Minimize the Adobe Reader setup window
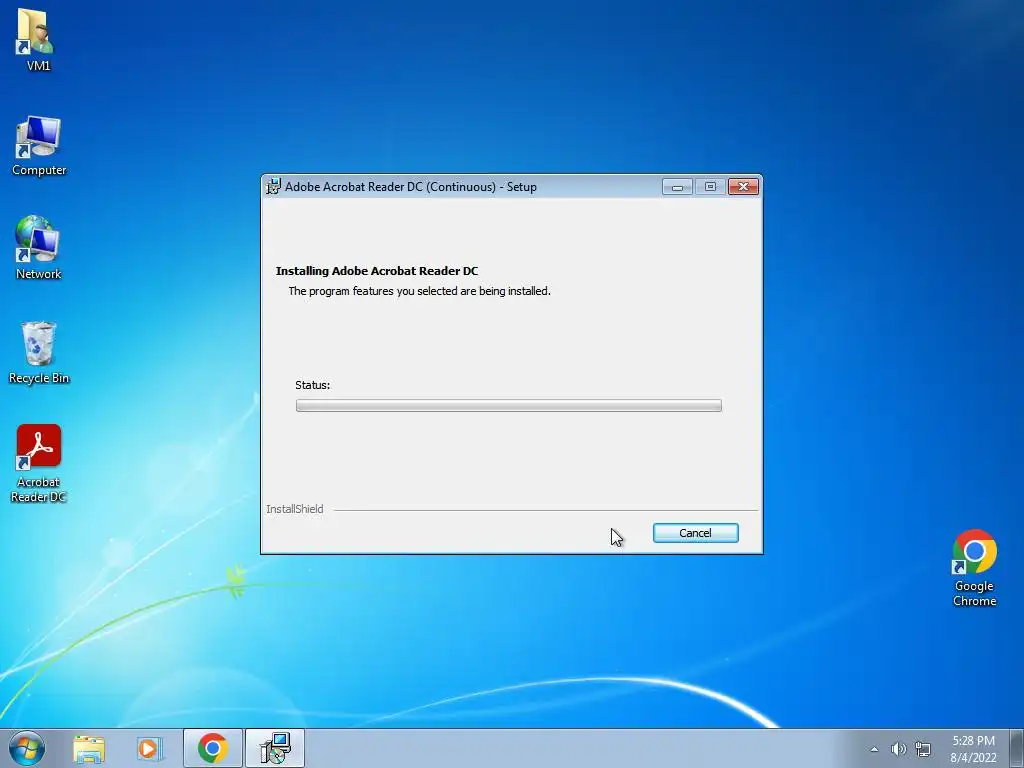This screenshot has width=1024, height=768. (x=677, y=187)
